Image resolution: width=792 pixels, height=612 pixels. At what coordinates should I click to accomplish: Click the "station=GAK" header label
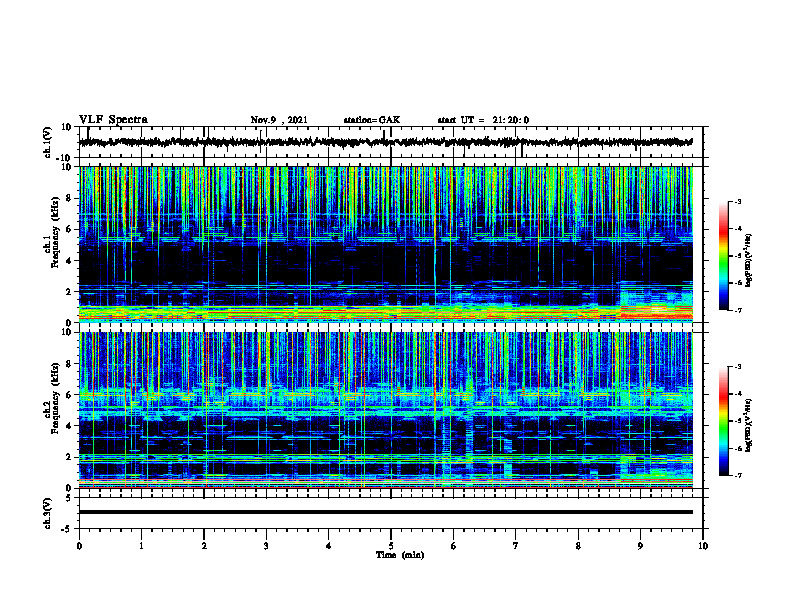click(x=372, y=120)
